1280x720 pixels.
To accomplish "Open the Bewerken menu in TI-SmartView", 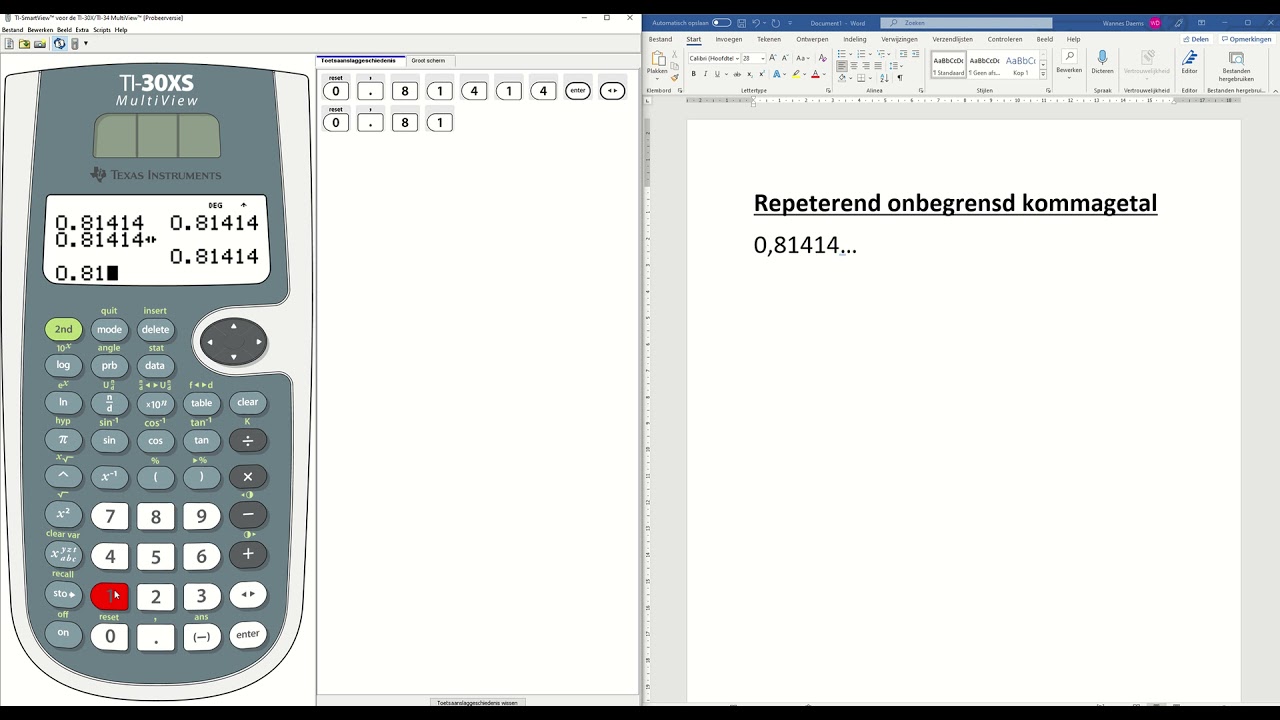I will click(x=40, y=30).
